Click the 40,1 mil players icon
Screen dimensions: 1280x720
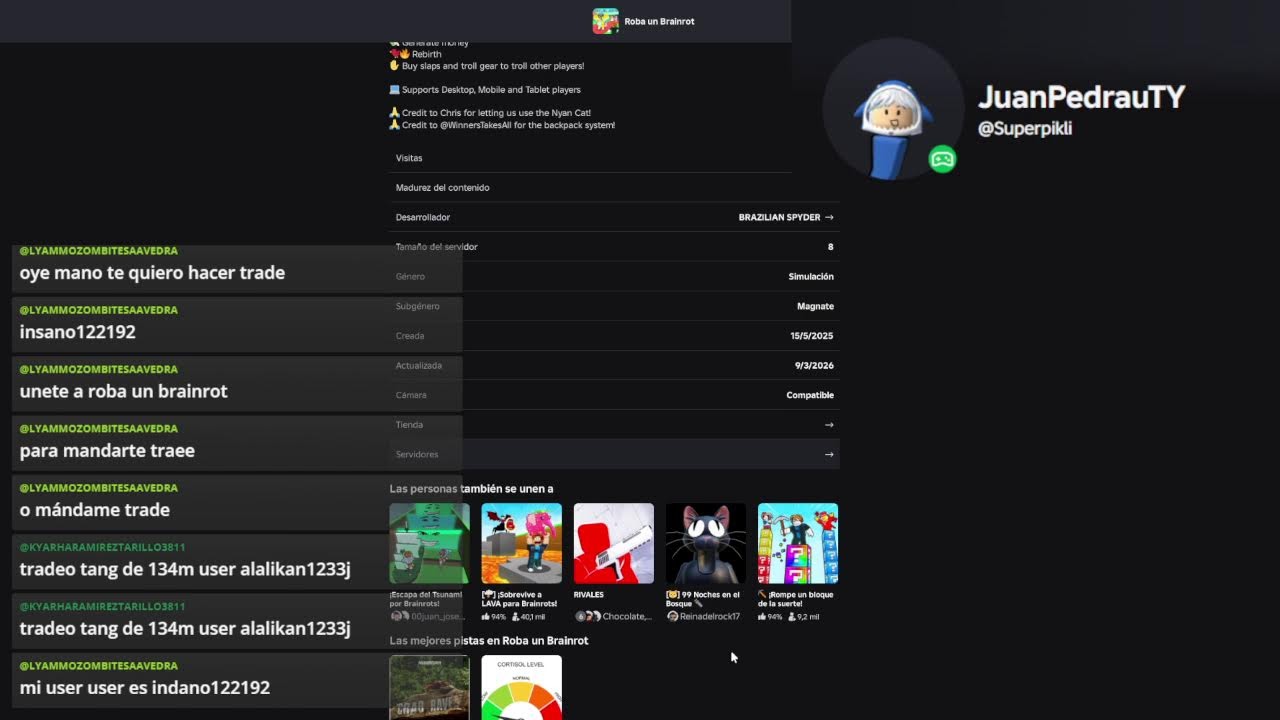(x=516, y=617)
